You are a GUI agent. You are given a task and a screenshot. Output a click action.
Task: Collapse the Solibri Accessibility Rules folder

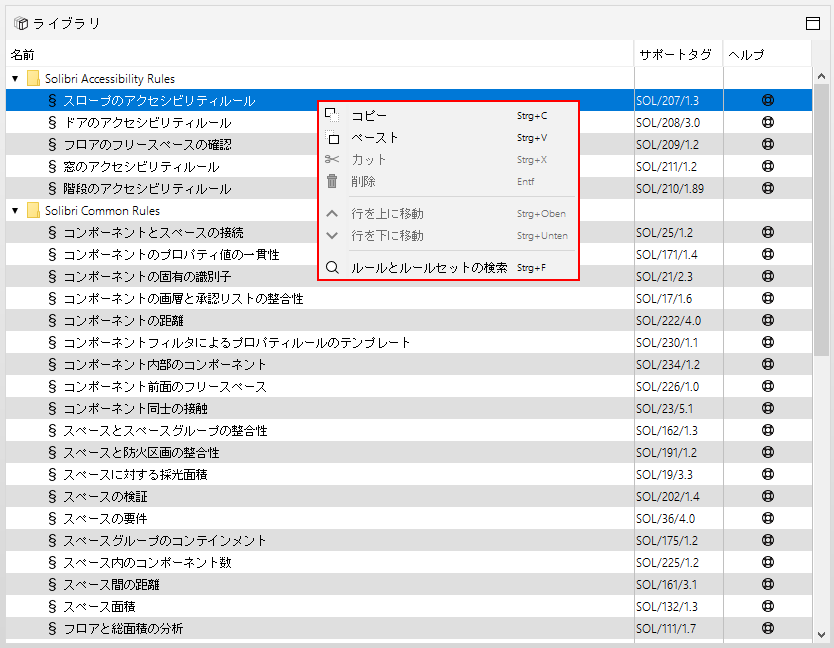[x=15, y=79]
